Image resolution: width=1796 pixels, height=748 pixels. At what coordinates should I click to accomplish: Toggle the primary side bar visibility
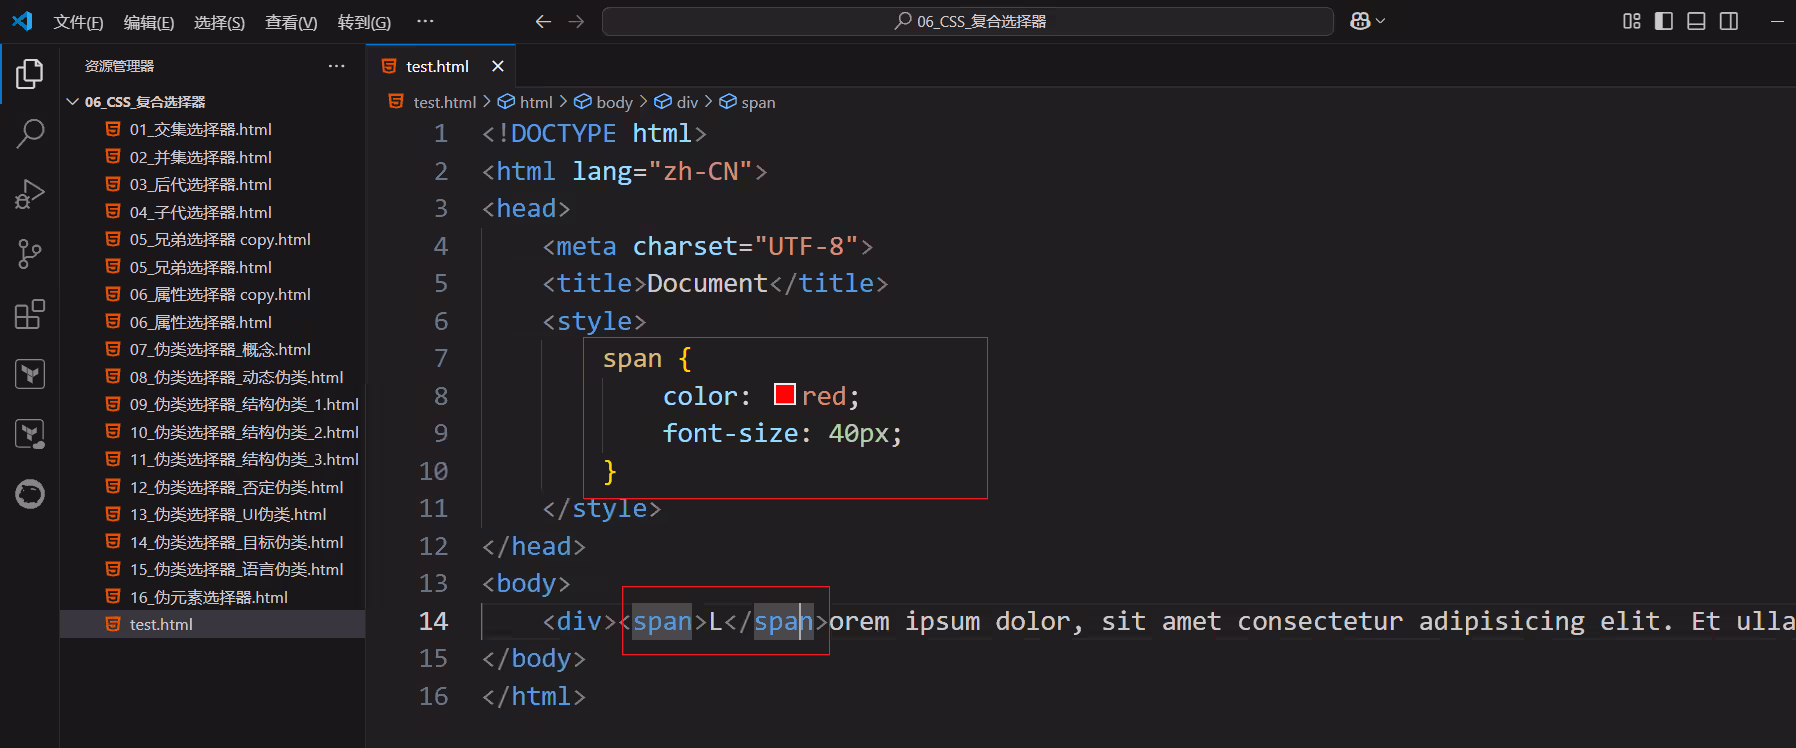click(x=1664, y=21)
